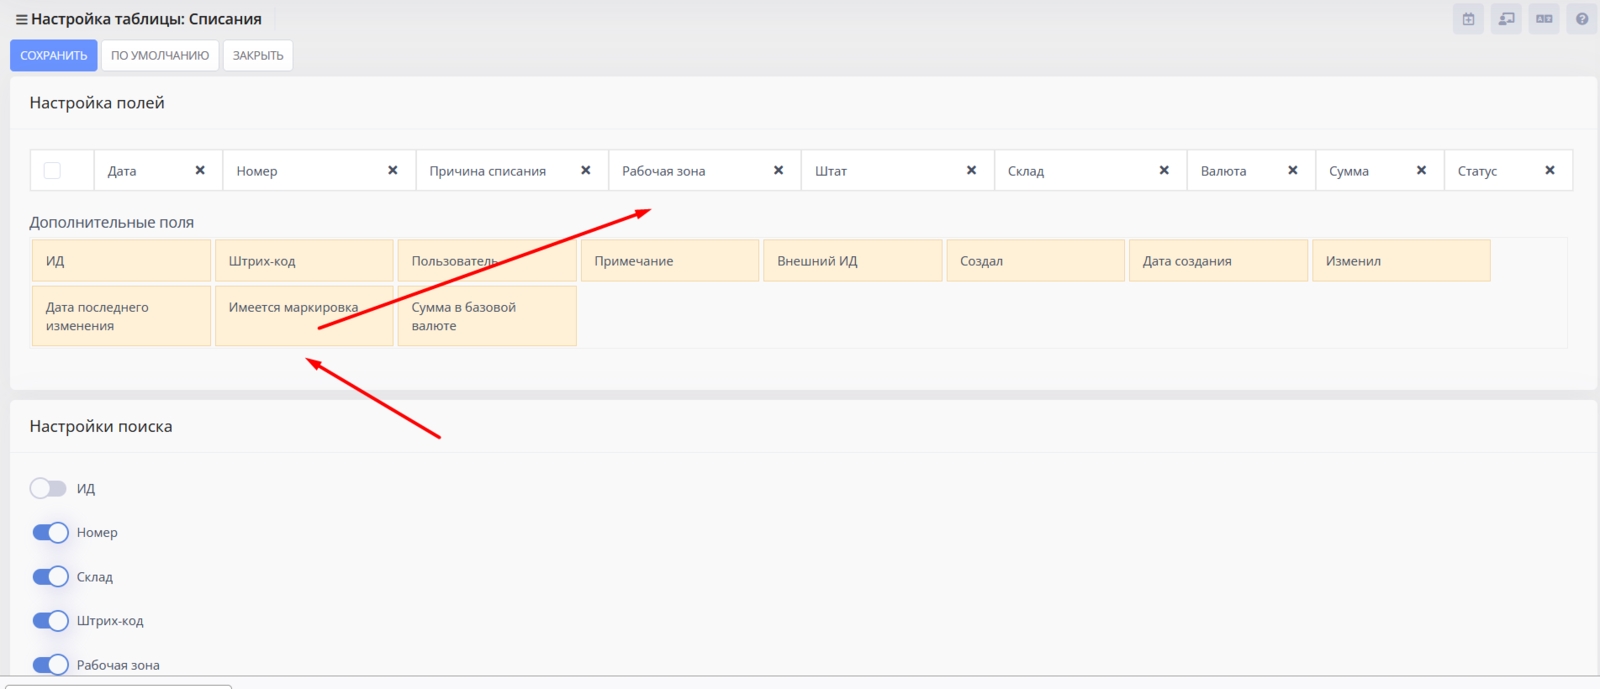
Task: Click the СОХРАНИТЬ button
Action: 54,55
